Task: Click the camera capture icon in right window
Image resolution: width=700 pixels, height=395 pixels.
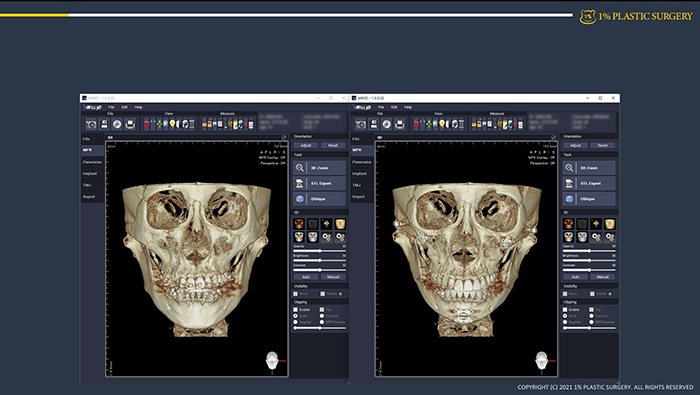Action: (x=361, y=124)
